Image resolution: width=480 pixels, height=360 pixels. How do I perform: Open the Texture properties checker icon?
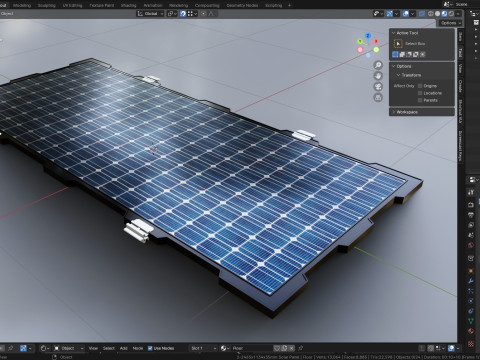[x=471, y=343]
